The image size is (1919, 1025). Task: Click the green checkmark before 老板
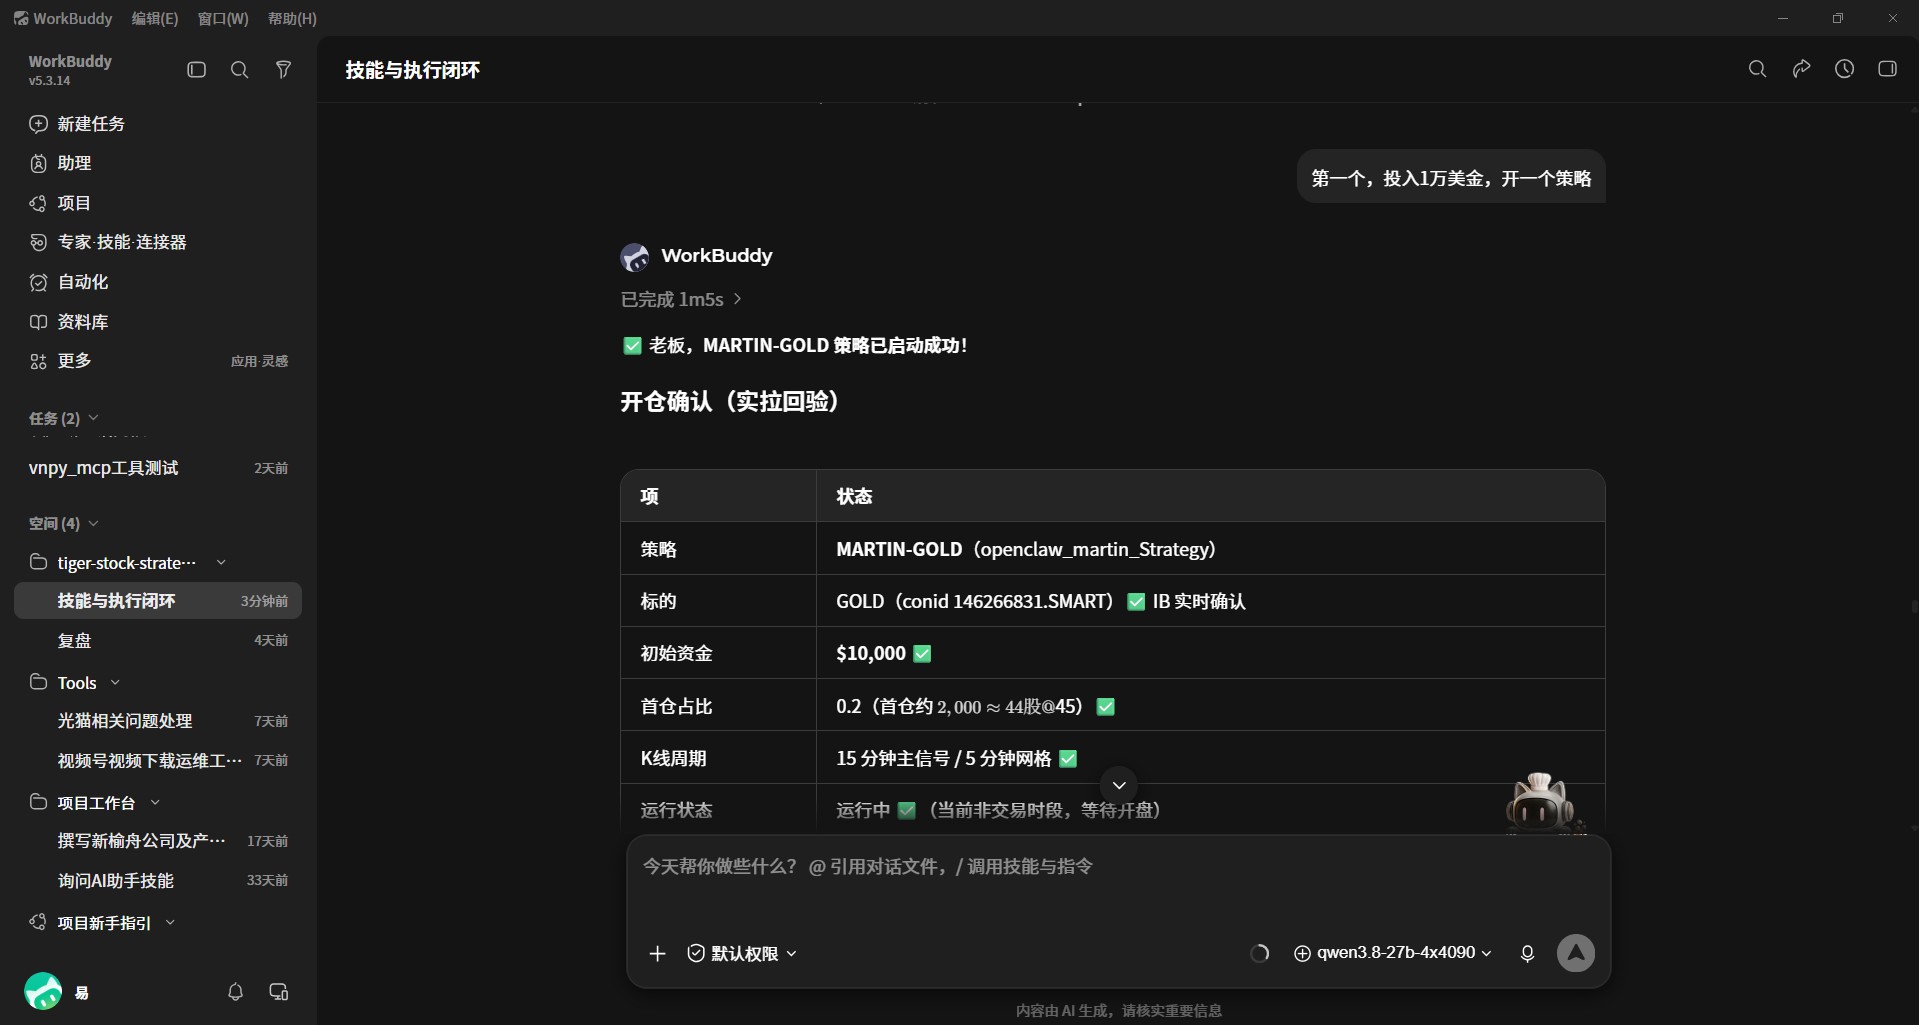(632, 346)
